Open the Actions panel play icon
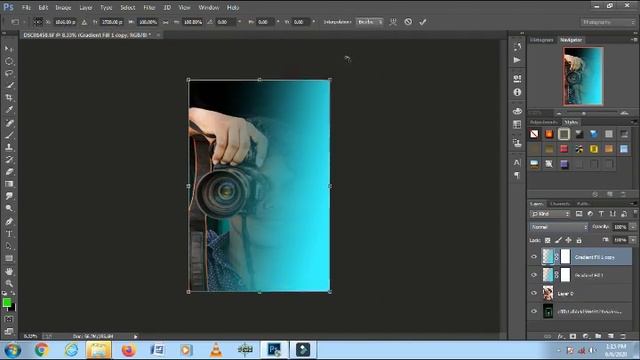Screen dimensions: 640x360 click(x=517, y=60)
